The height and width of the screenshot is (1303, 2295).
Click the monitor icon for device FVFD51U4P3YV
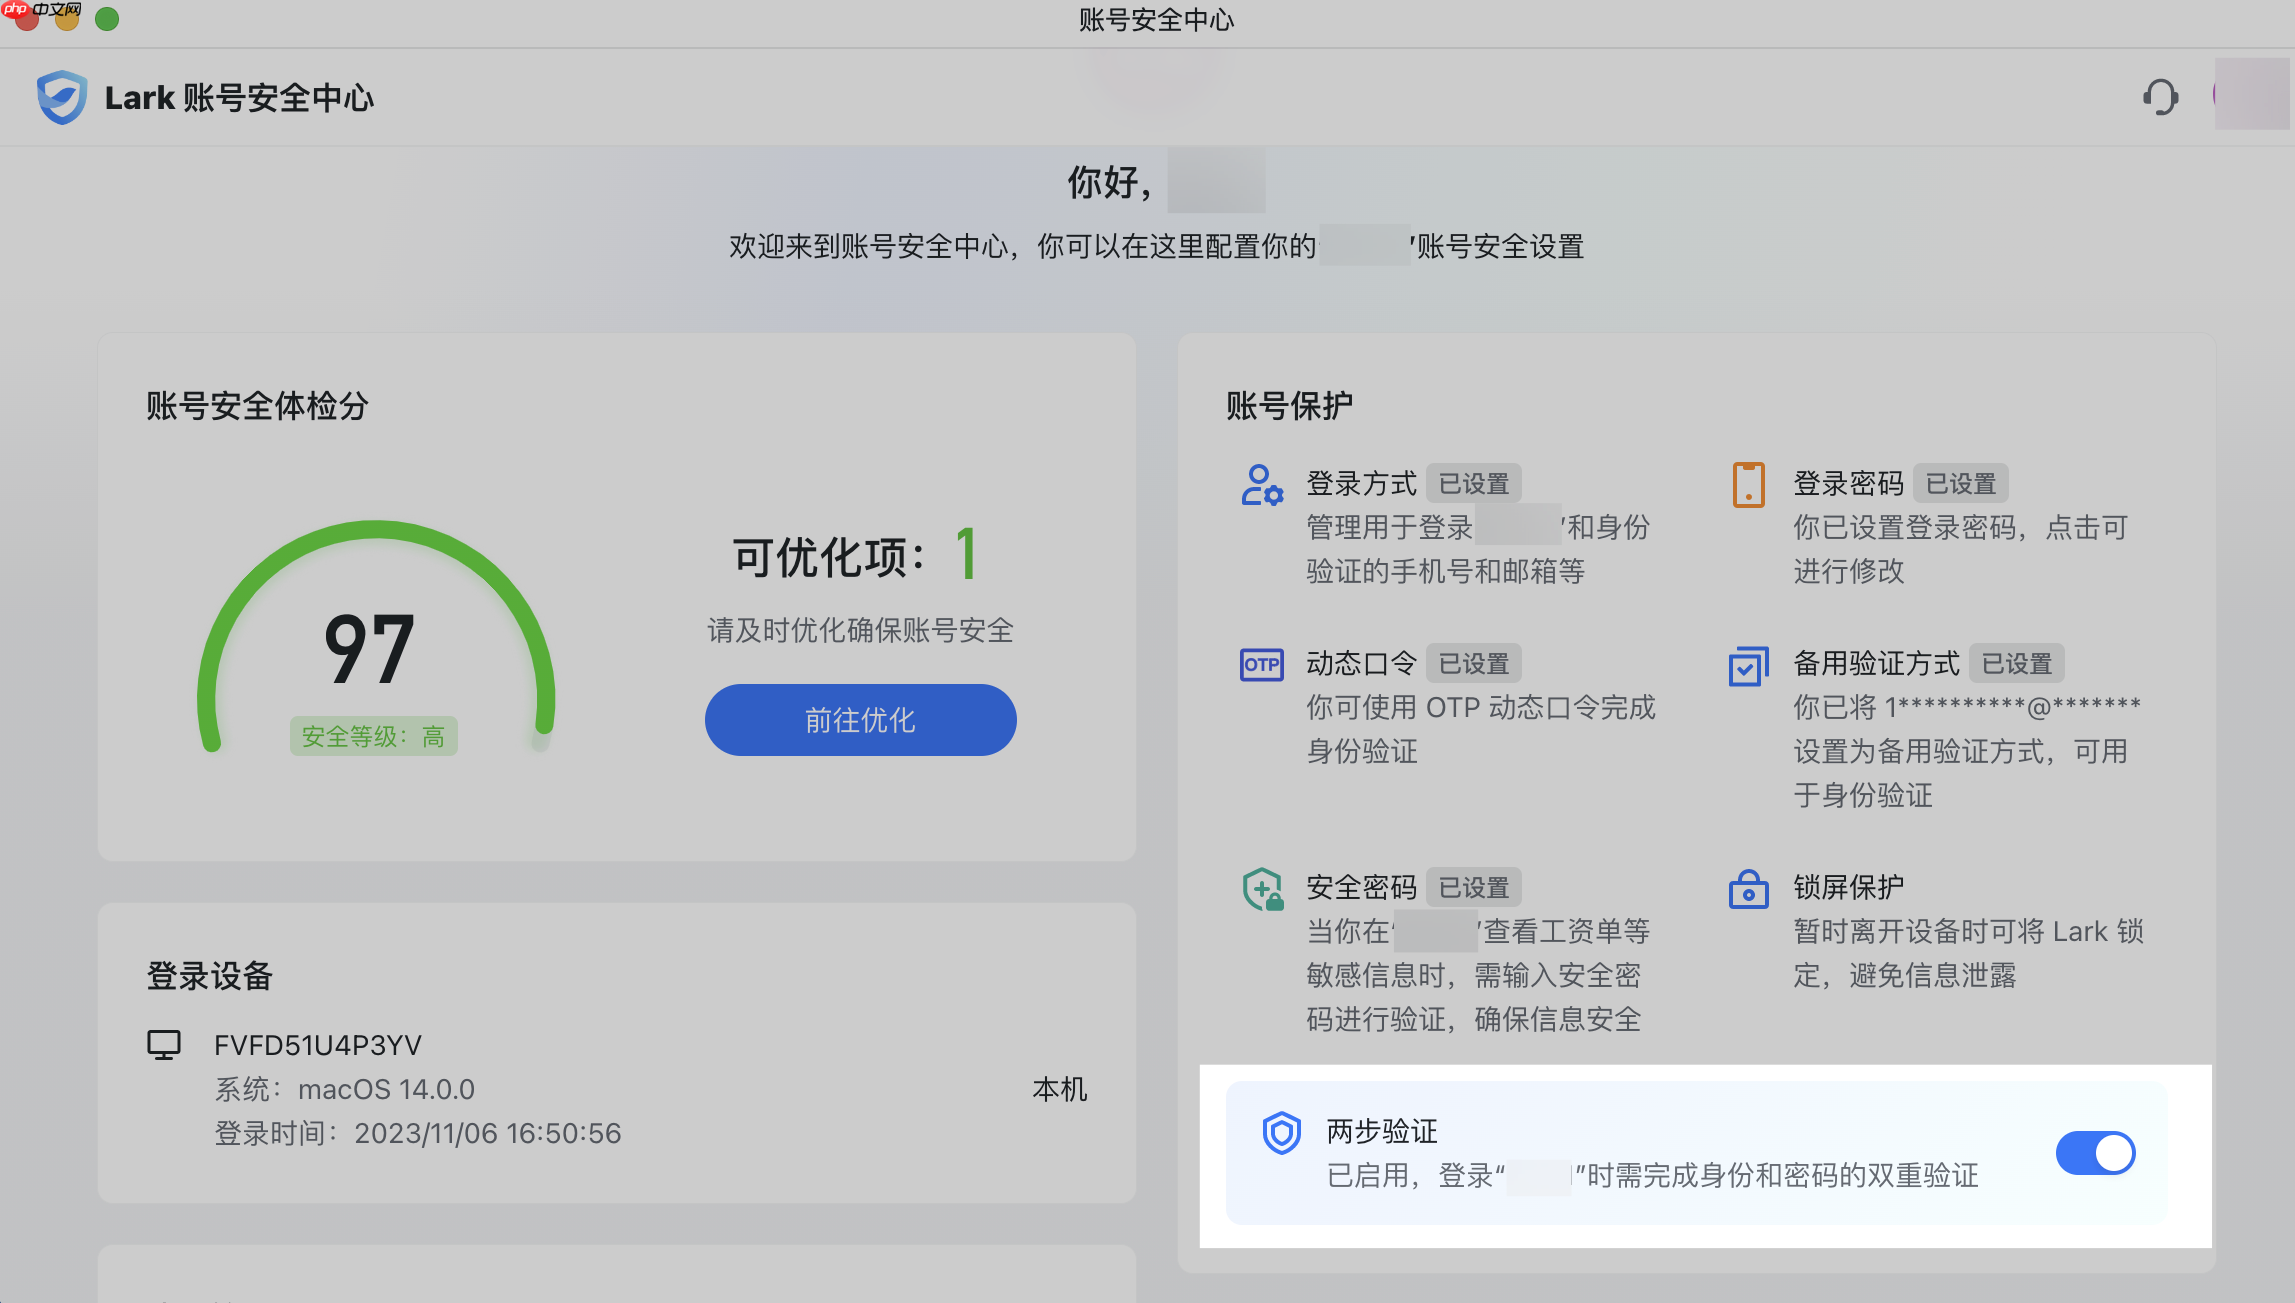click(164, 1045)
